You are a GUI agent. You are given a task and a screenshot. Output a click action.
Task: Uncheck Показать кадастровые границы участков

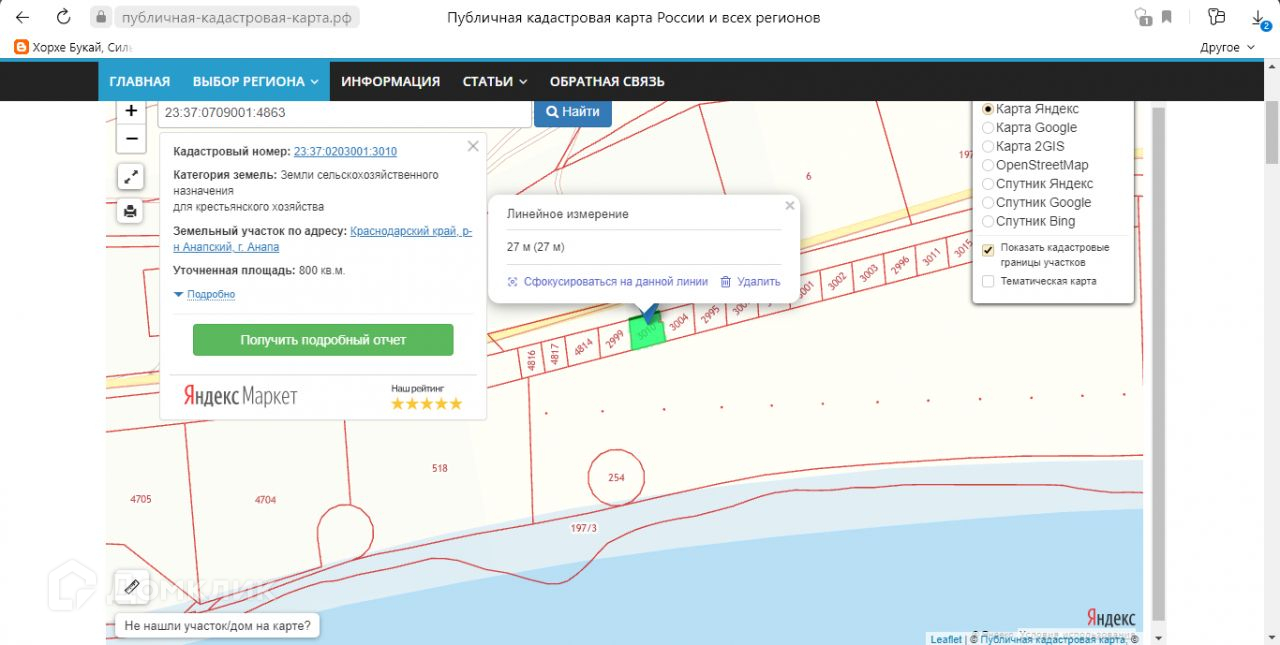click(x=988, y=249)
